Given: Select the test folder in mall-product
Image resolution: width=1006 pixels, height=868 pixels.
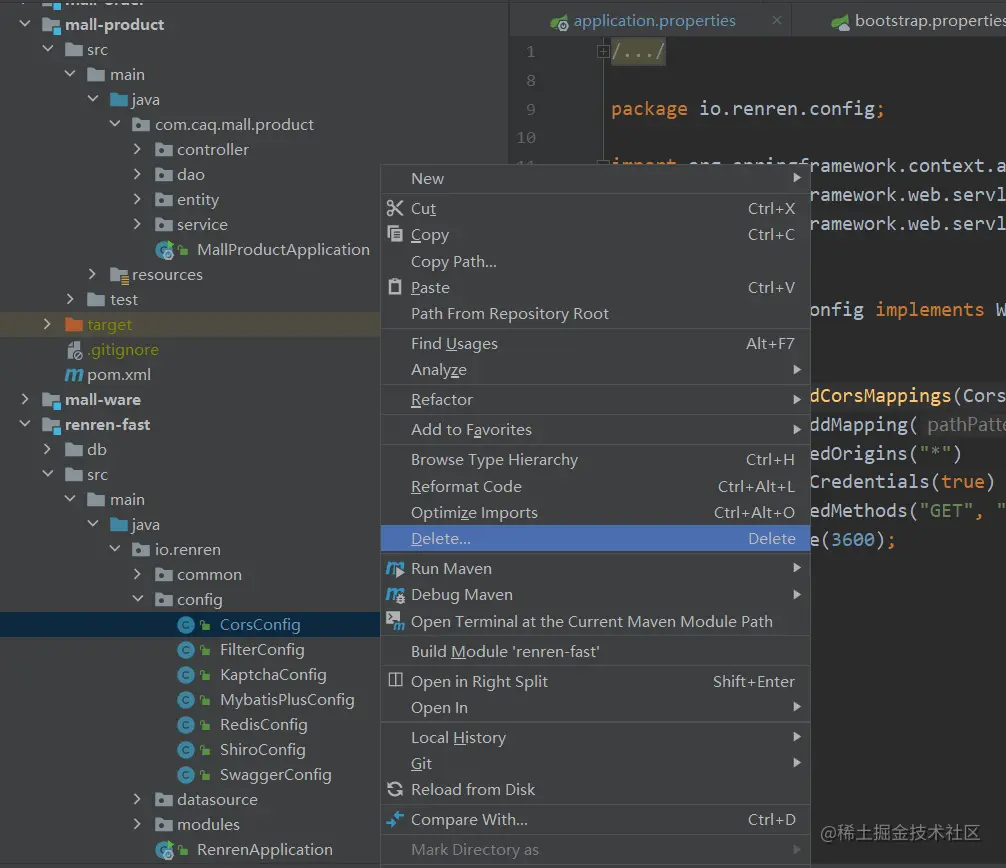Looking at the screenshot, I should point(124,300).
